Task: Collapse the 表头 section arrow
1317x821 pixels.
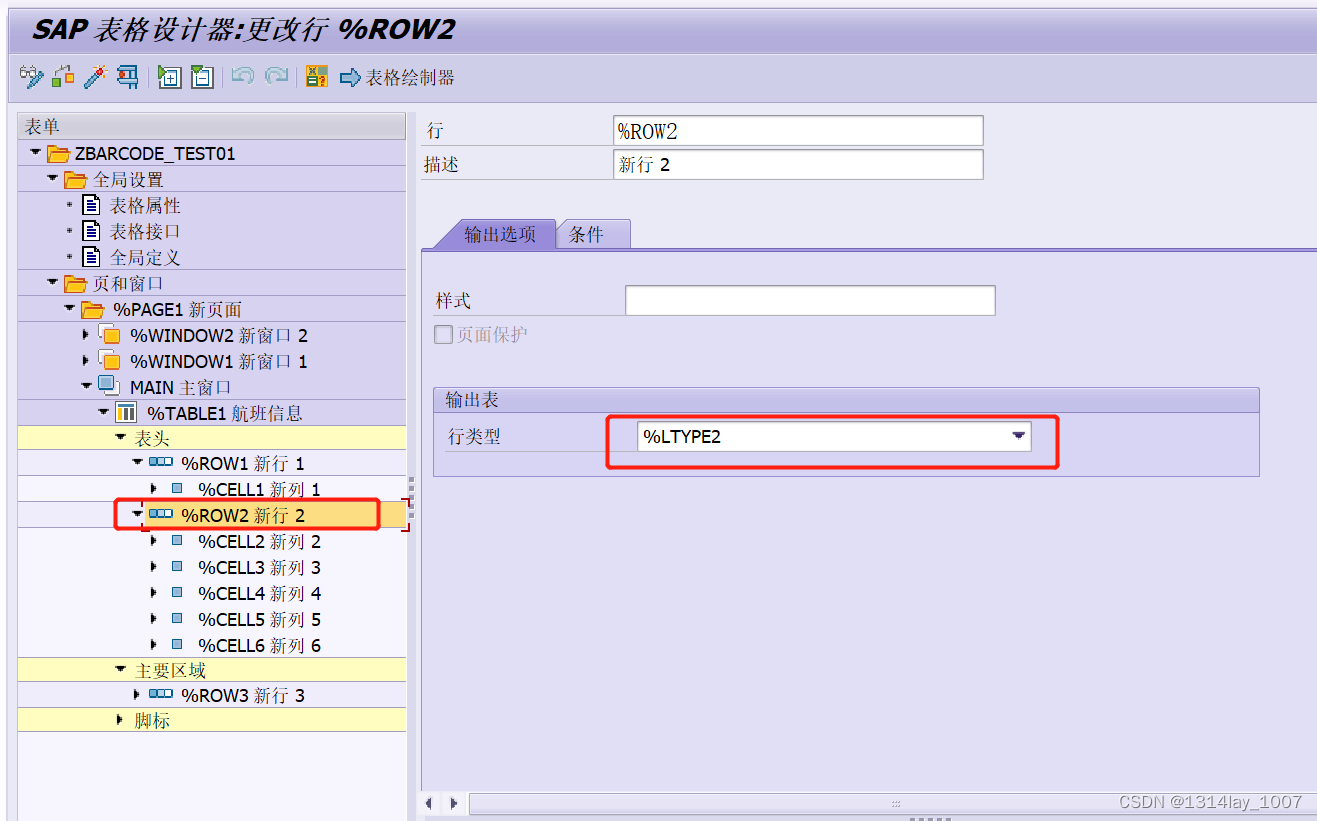Action: coord(121,437)
